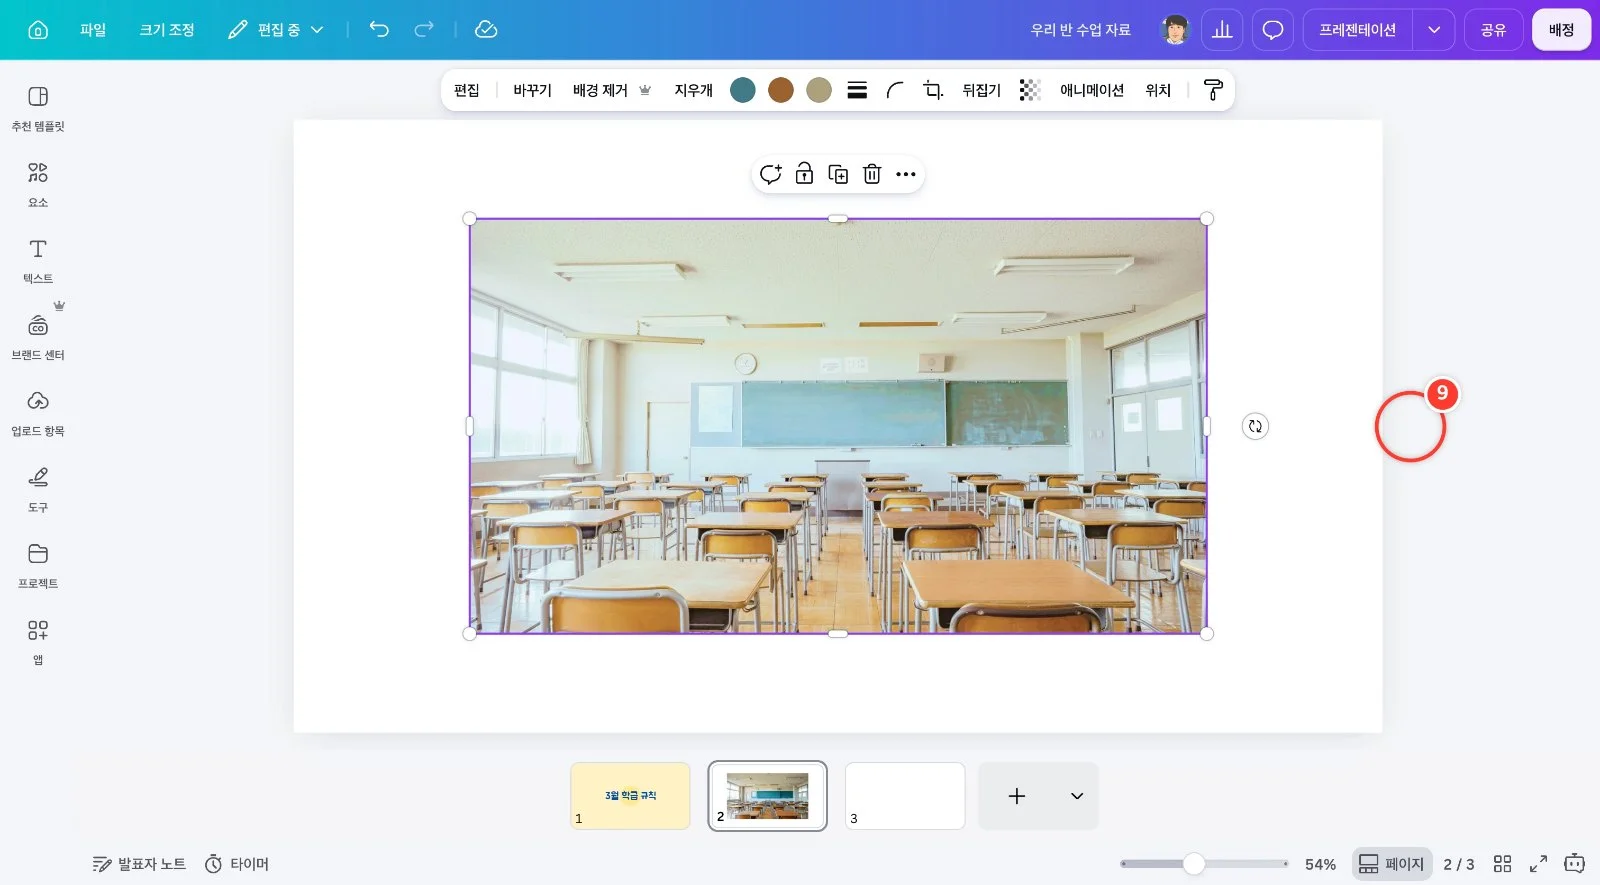Open more options for the image

tap(906, 174)
